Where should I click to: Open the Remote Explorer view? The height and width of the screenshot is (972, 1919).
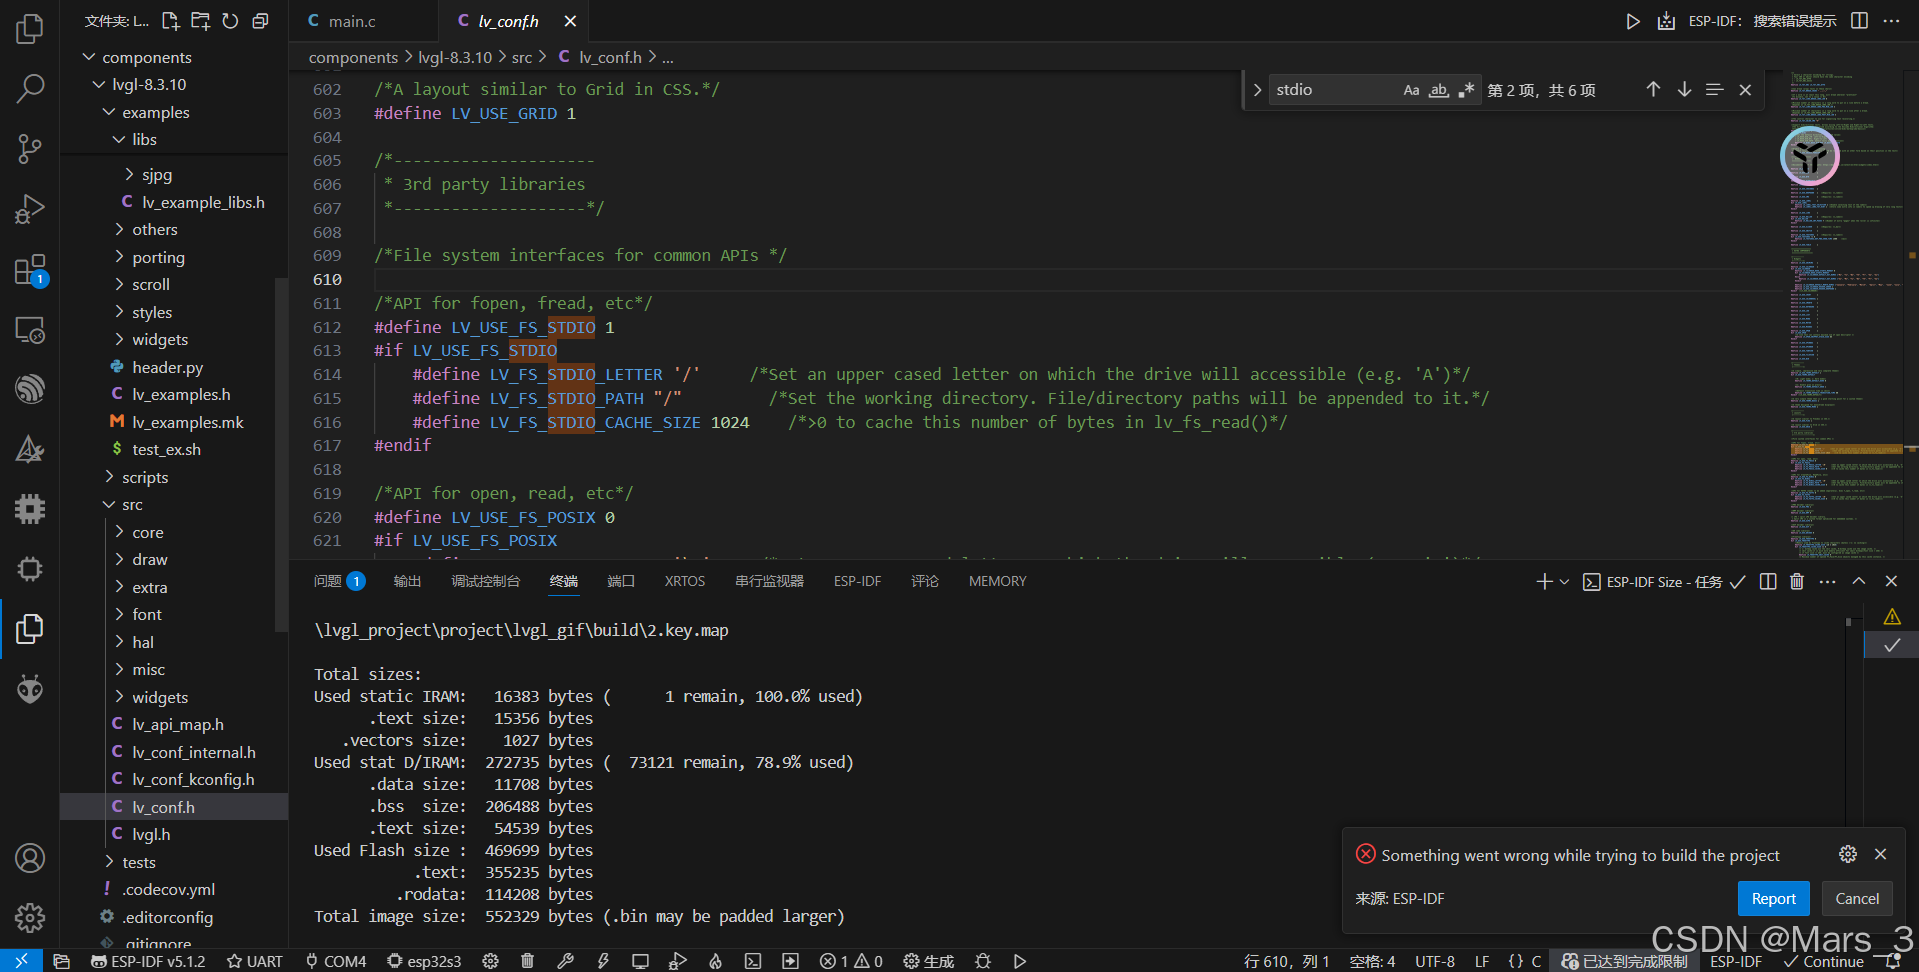point(30,330)
